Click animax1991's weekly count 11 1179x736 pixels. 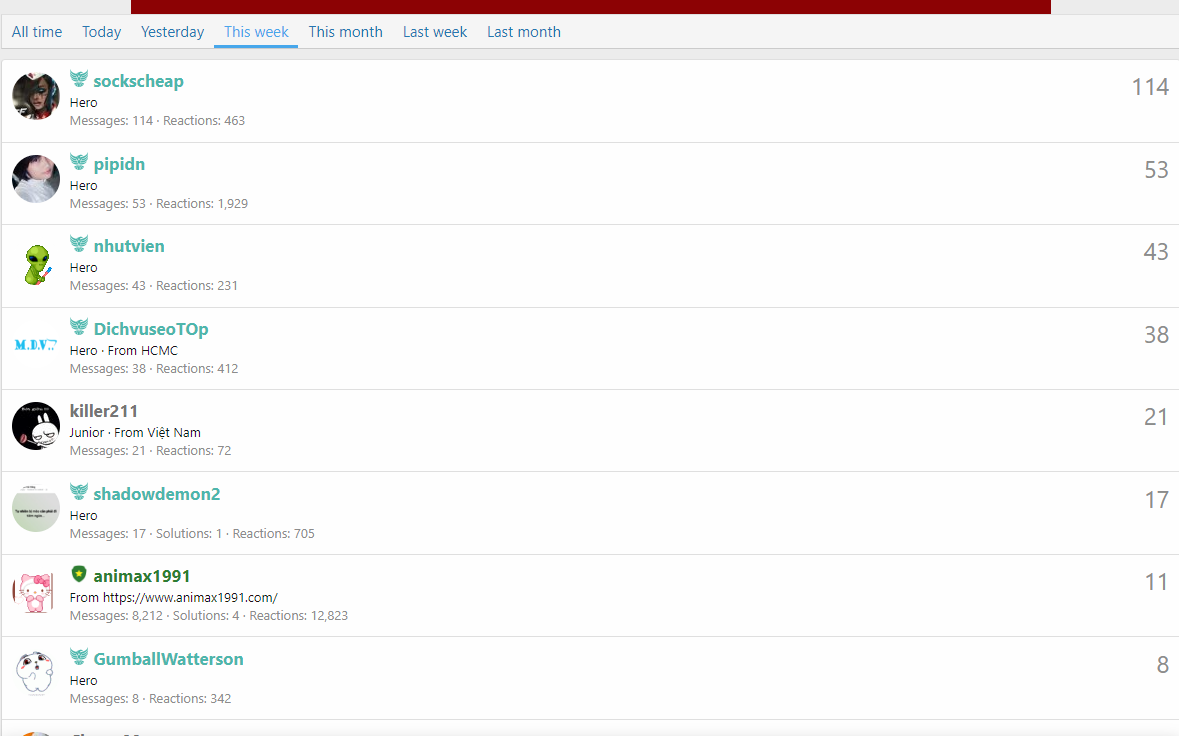[1156, 582]
